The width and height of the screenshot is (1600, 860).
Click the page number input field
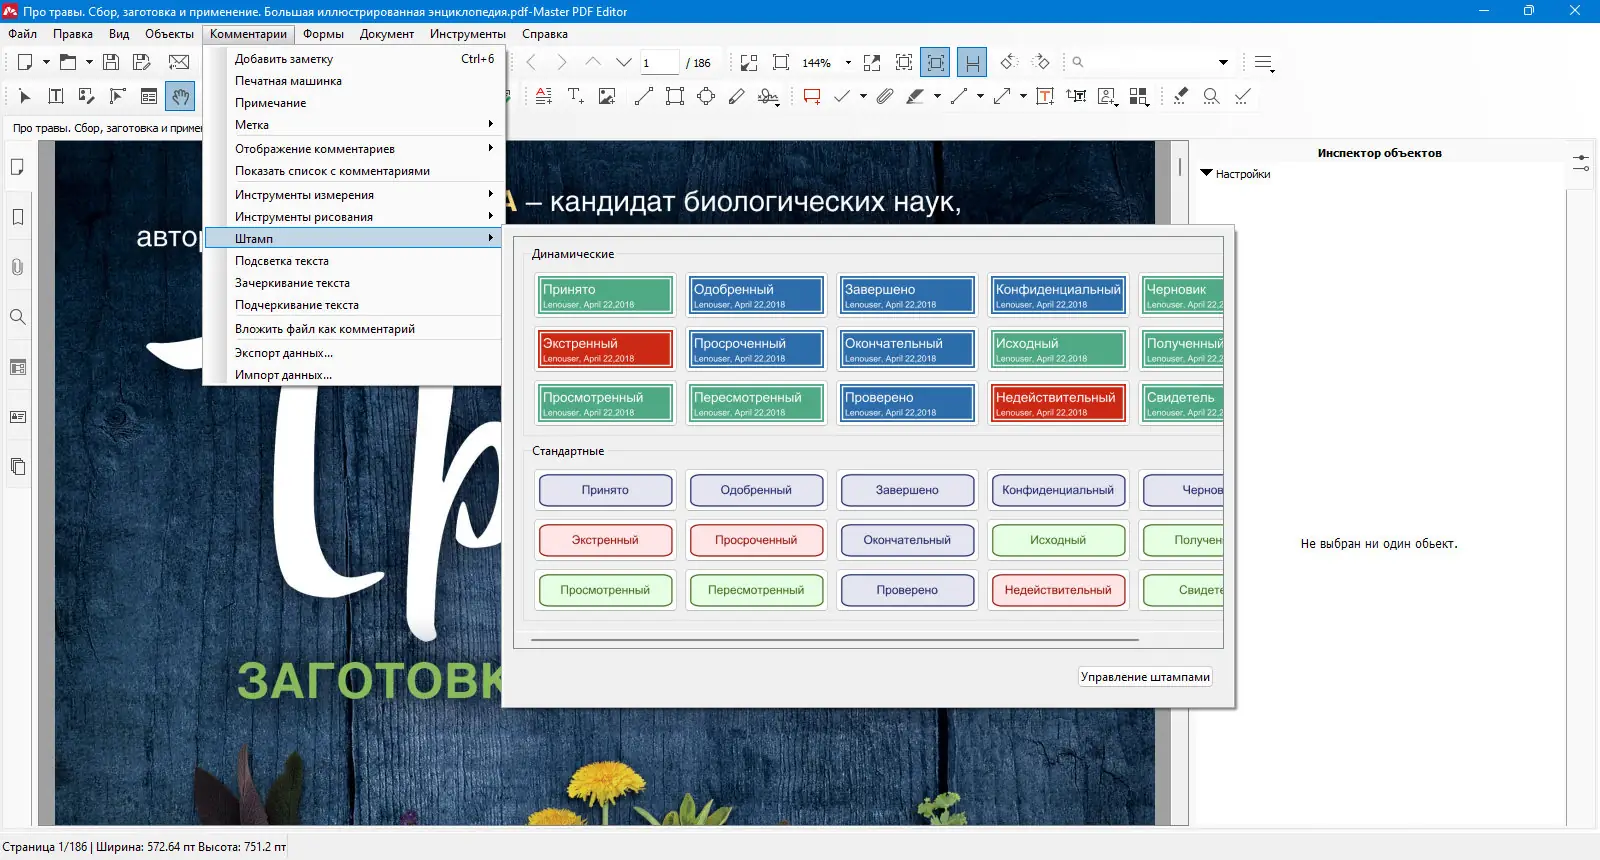click(659, 63)
